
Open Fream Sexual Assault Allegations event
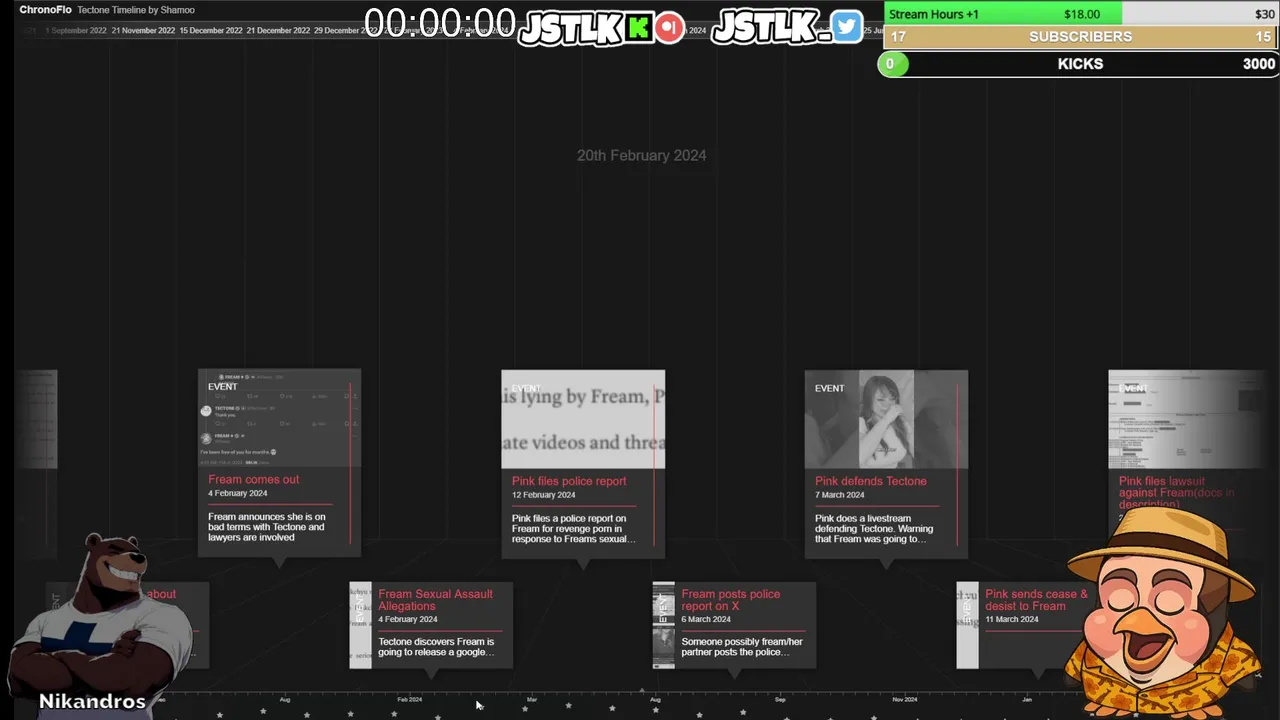click(435, 600)
